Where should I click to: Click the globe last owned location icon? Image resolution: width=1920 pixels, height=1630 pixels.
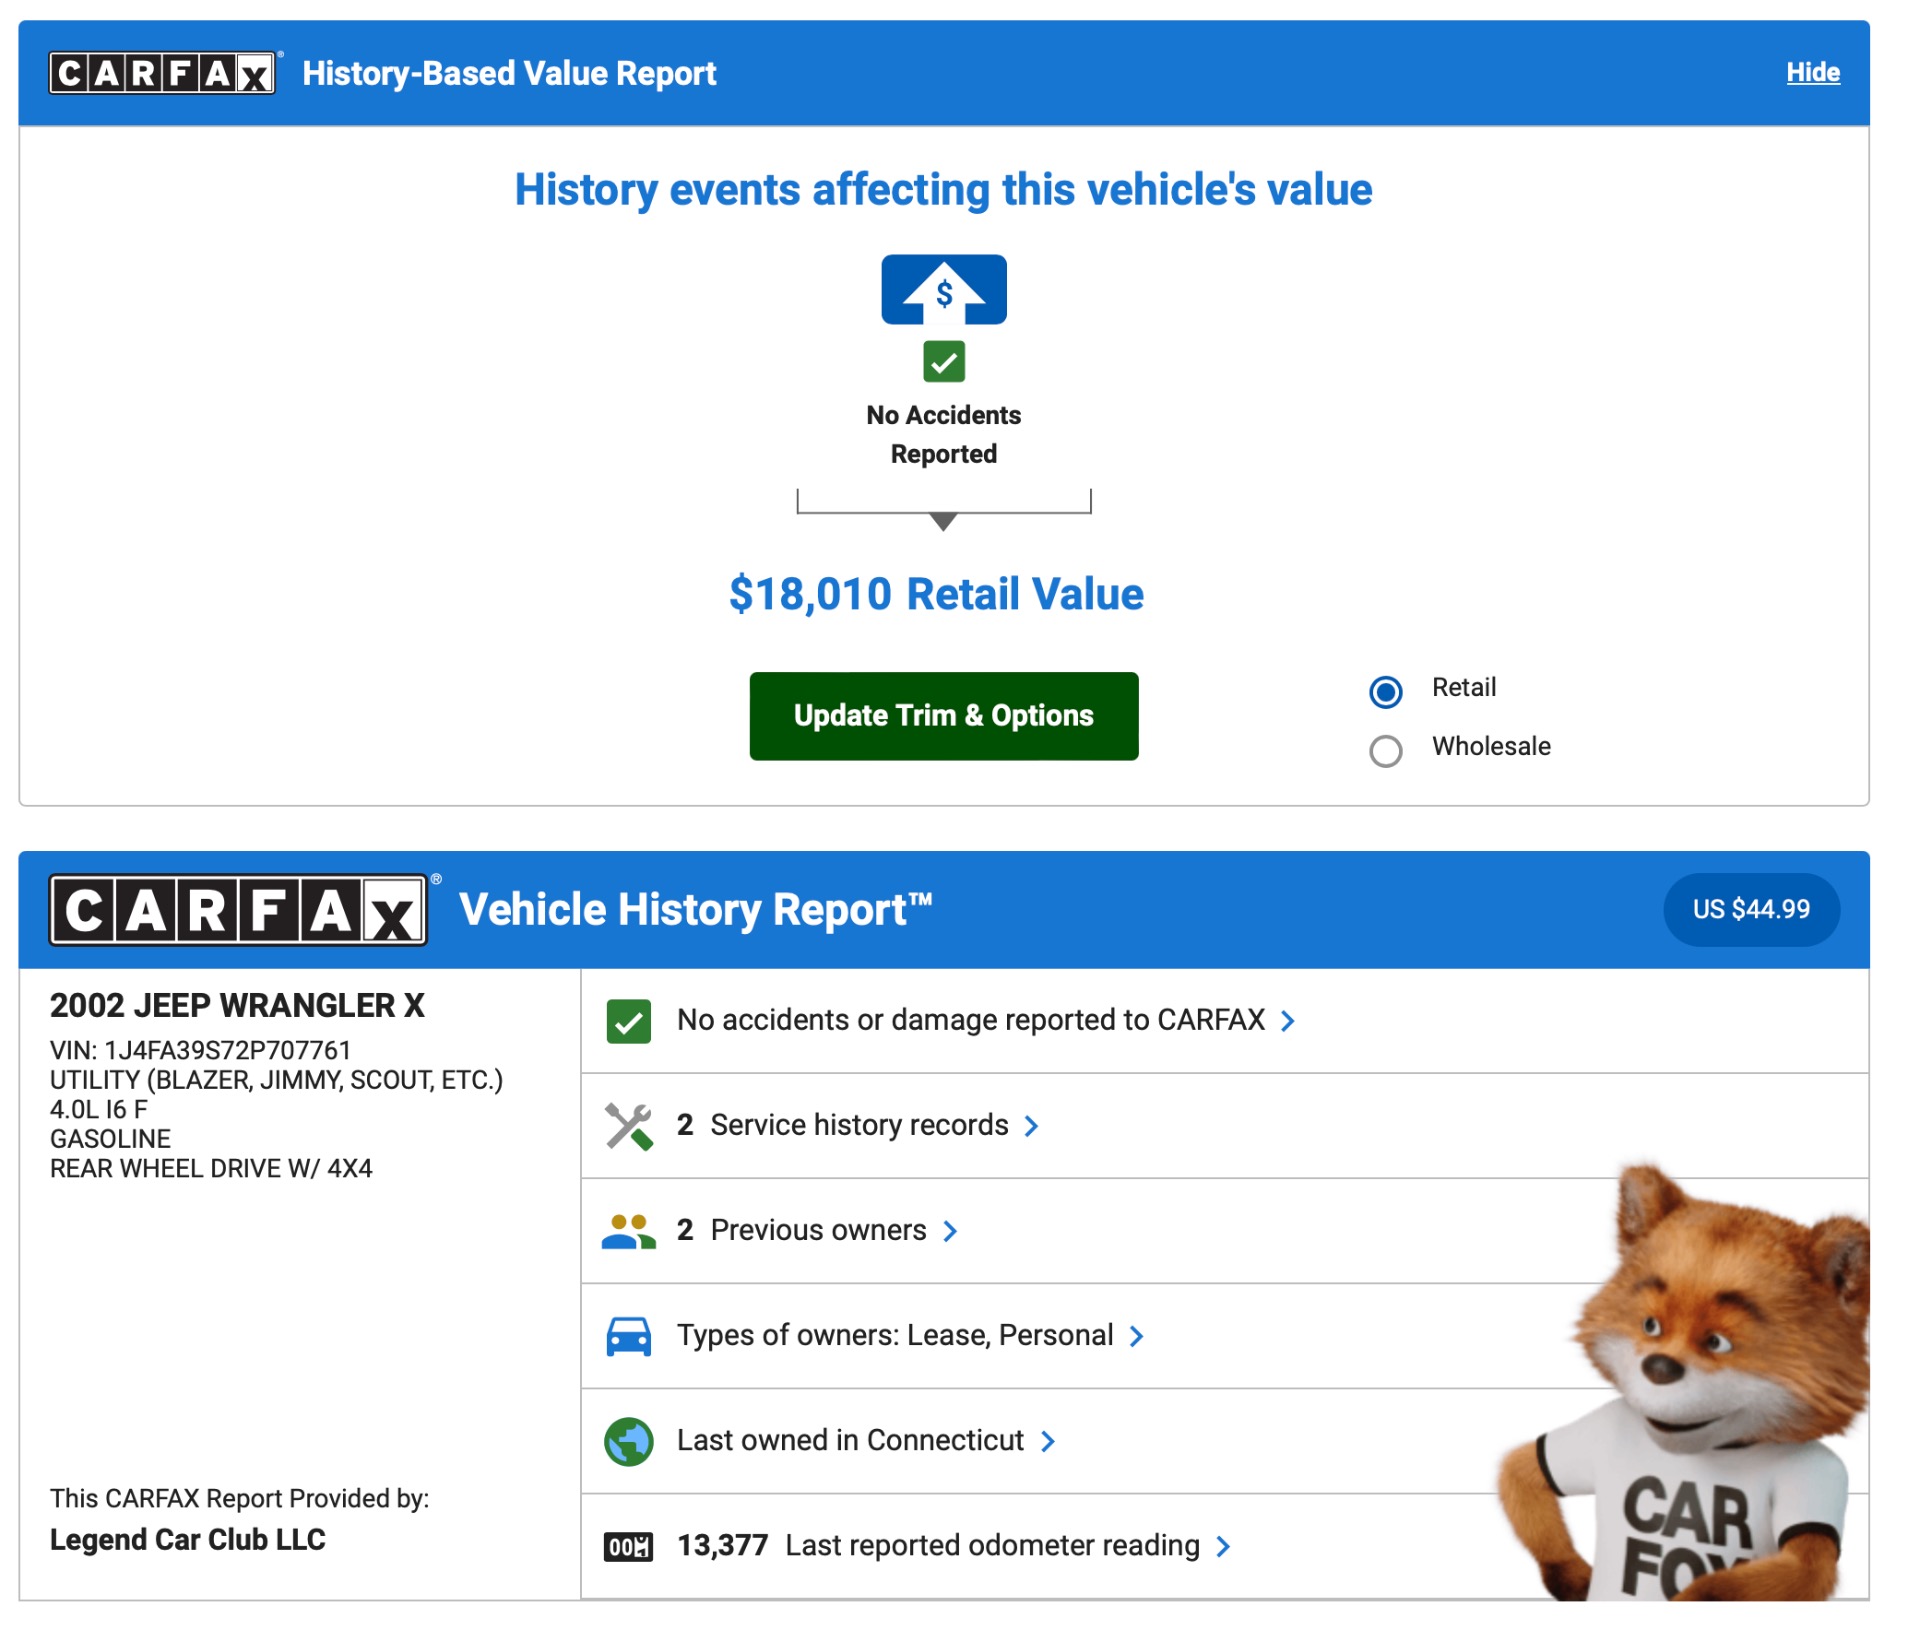(x=628, y=1441)
